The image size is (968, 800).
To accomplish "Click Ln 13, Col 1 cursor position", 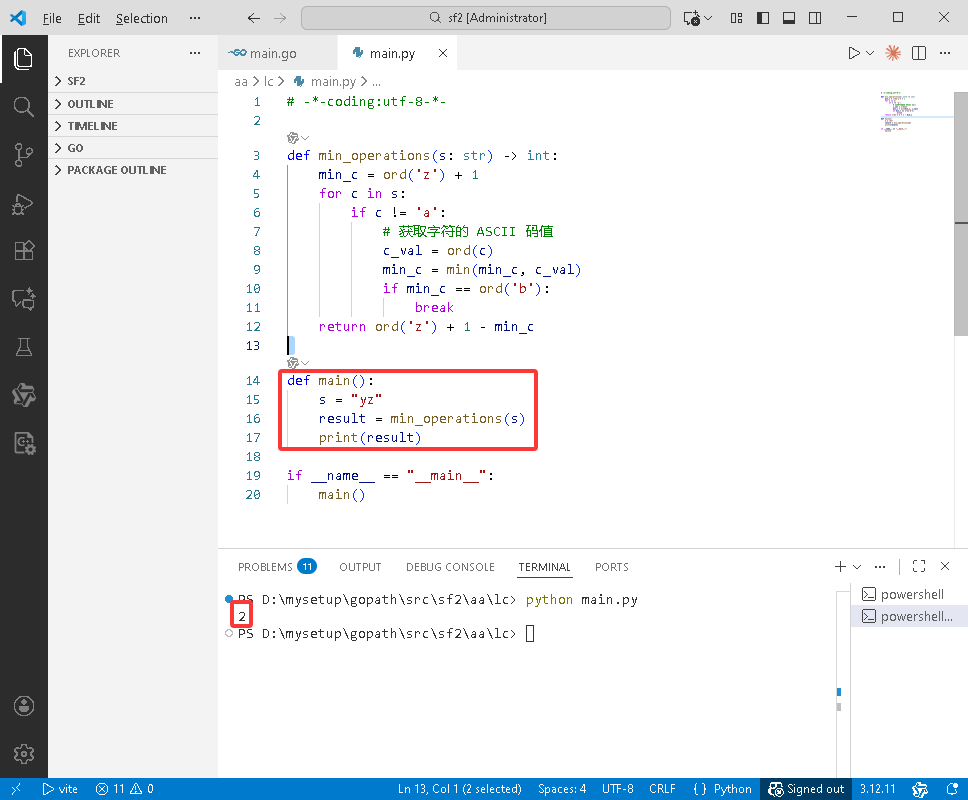I will click(x=459, y=789).
